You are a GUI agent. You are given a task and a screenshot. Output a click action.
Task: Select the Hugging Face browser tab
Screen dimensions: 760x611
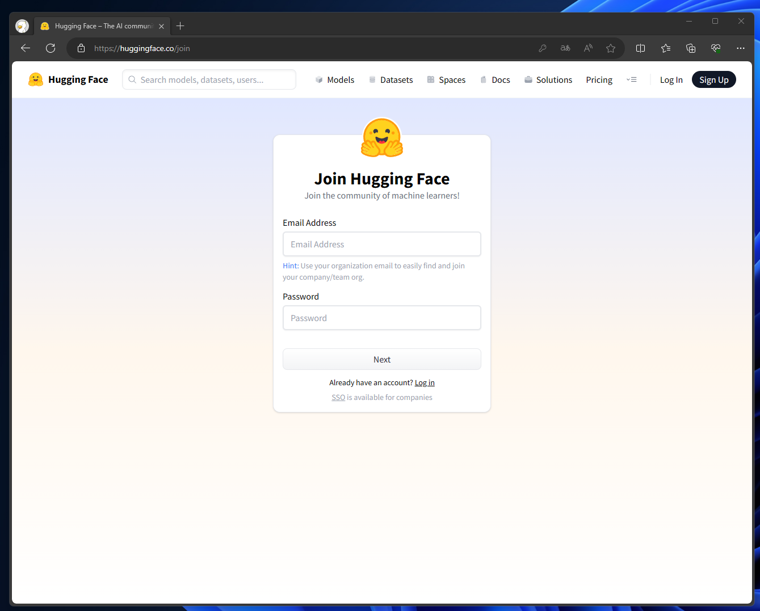pyautogui.click(x=102, y=26)
